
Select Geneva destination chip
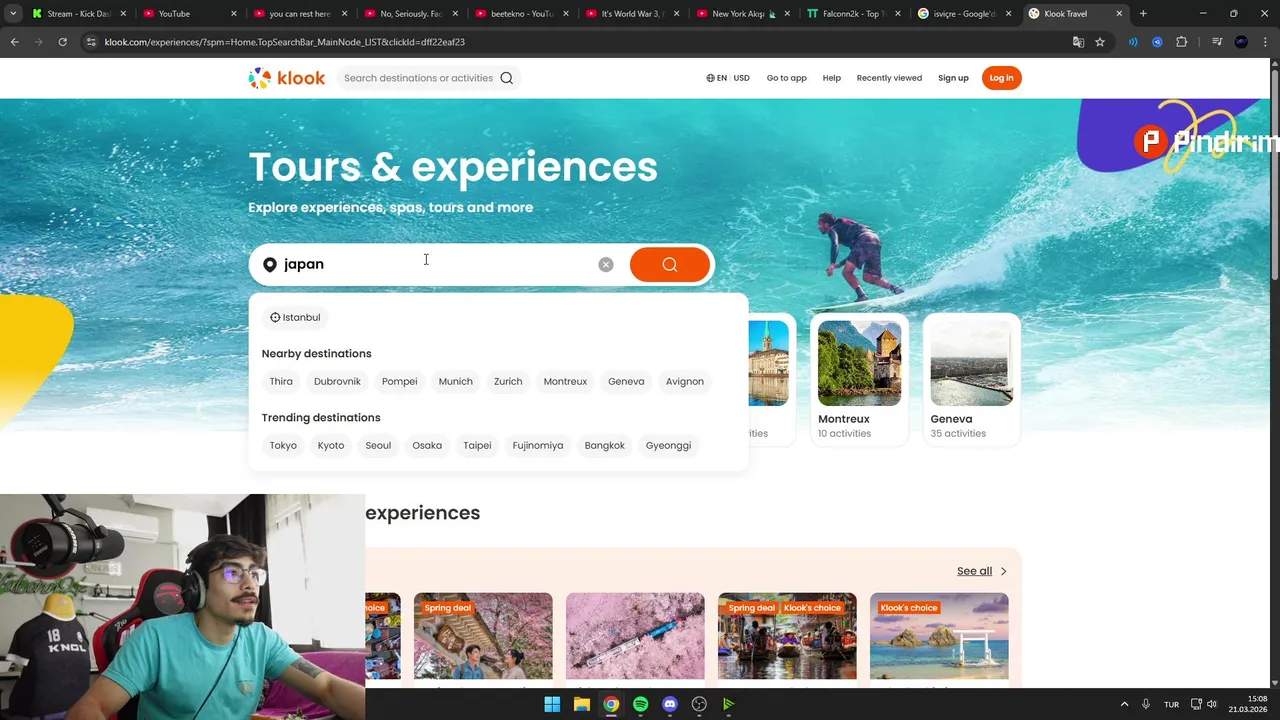pos(626,381)
